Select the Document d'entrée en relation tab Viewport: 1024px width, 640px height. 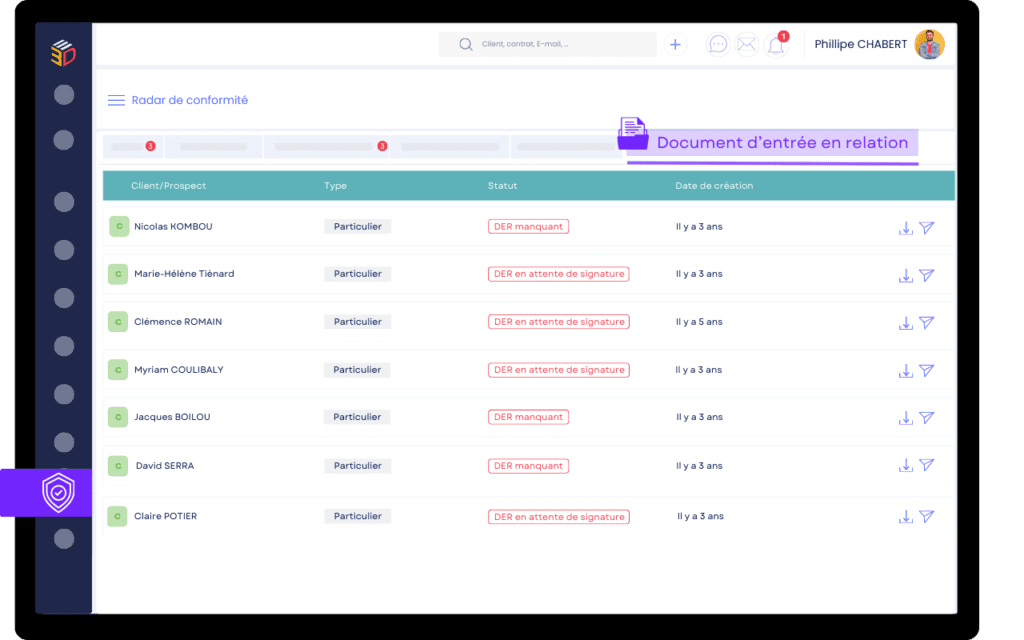[x=781, y=143]
